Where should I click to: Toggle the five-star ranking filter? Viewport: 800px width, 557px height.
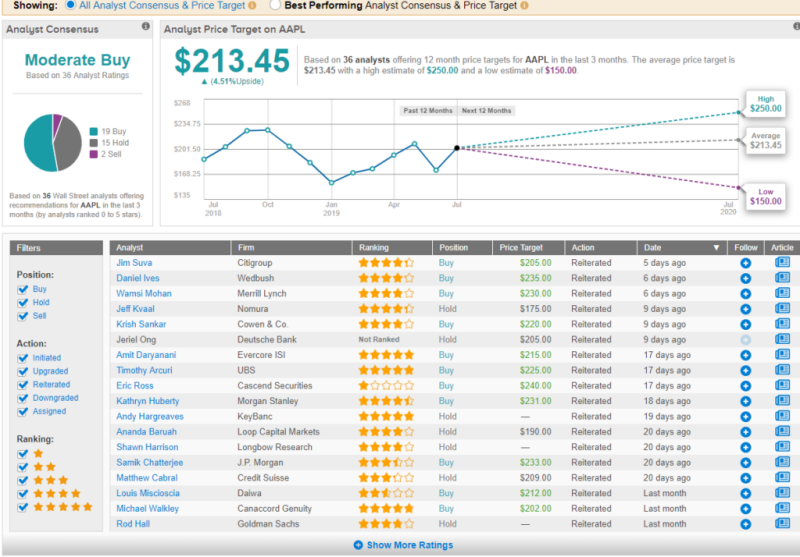pyautogui.click(x=22, y=507)
